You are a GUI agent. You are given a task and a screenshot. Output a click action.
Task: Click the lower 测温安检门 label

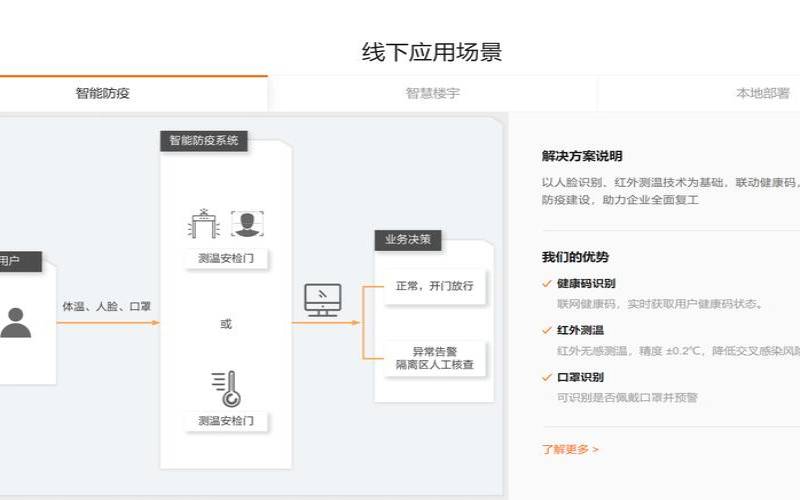pos(226,420)
